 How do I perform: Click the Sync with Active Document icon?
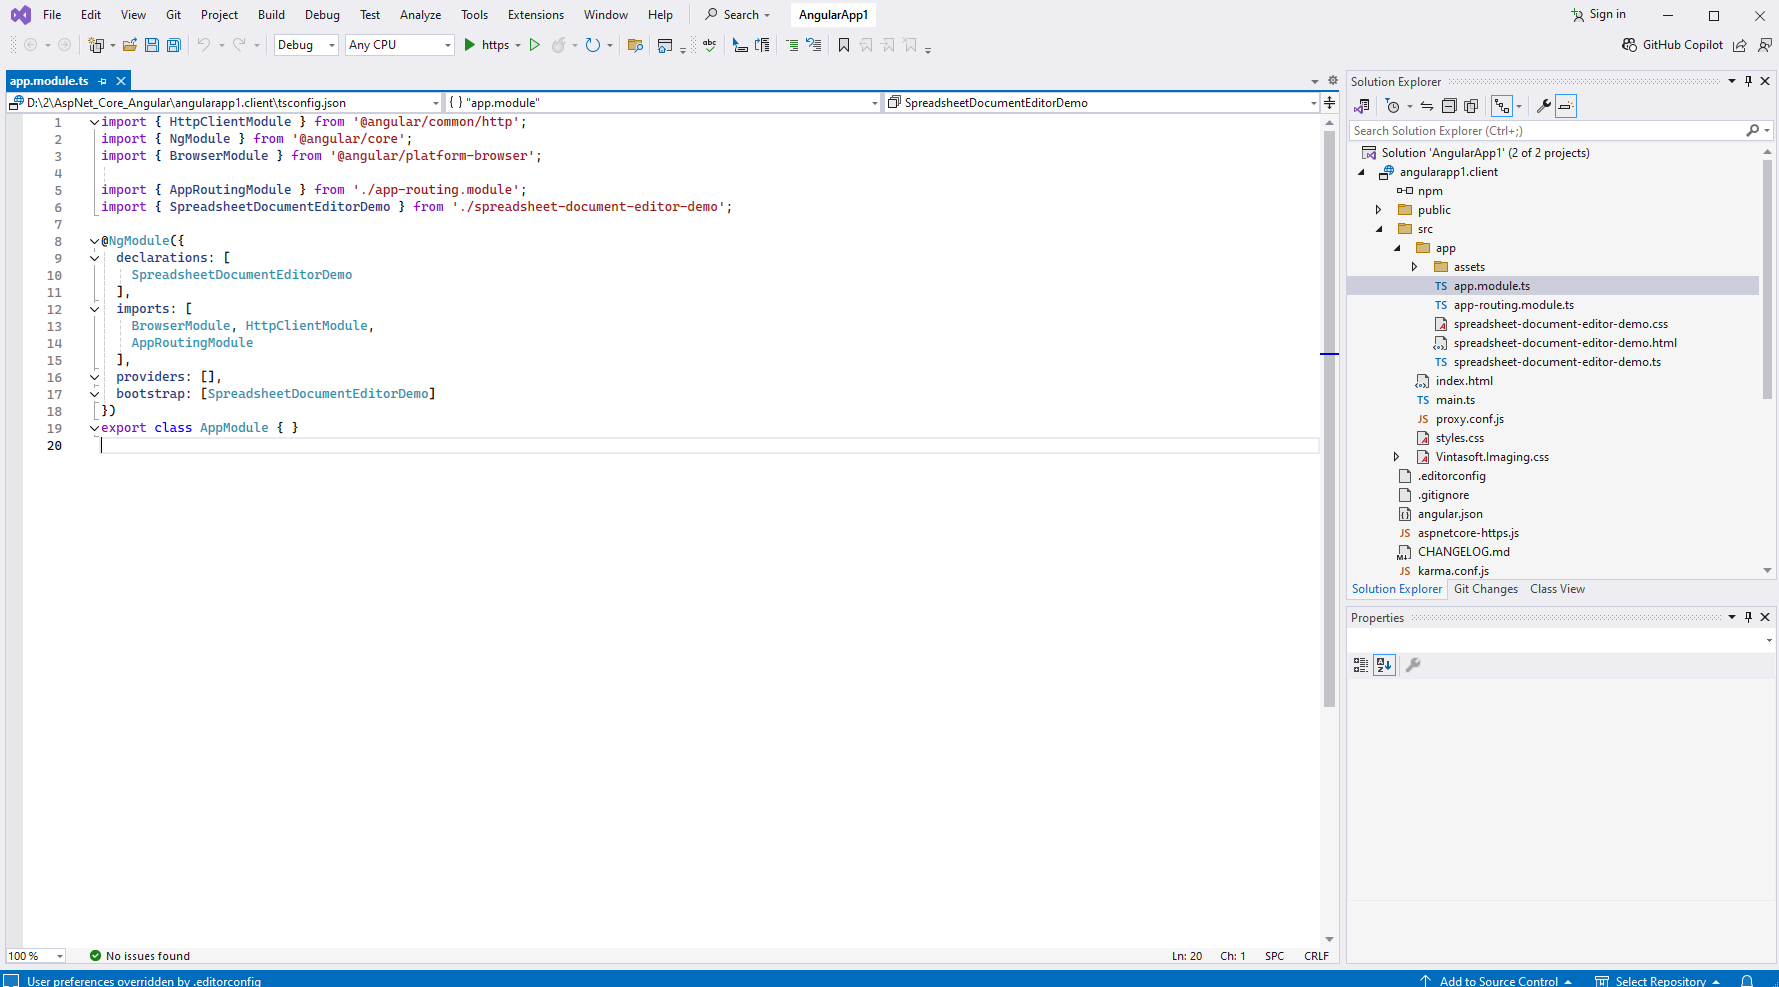click(1427, 106)
